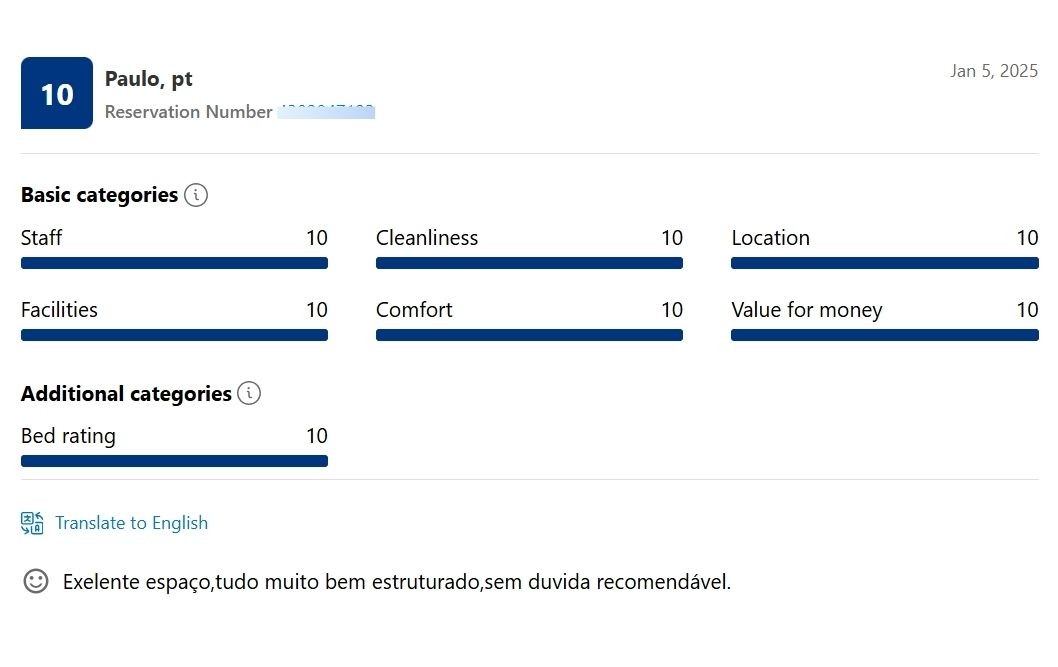Screen dimensions: 1058x667
Task: Click the blurred reservation number
Action: [x=327, y=111]
